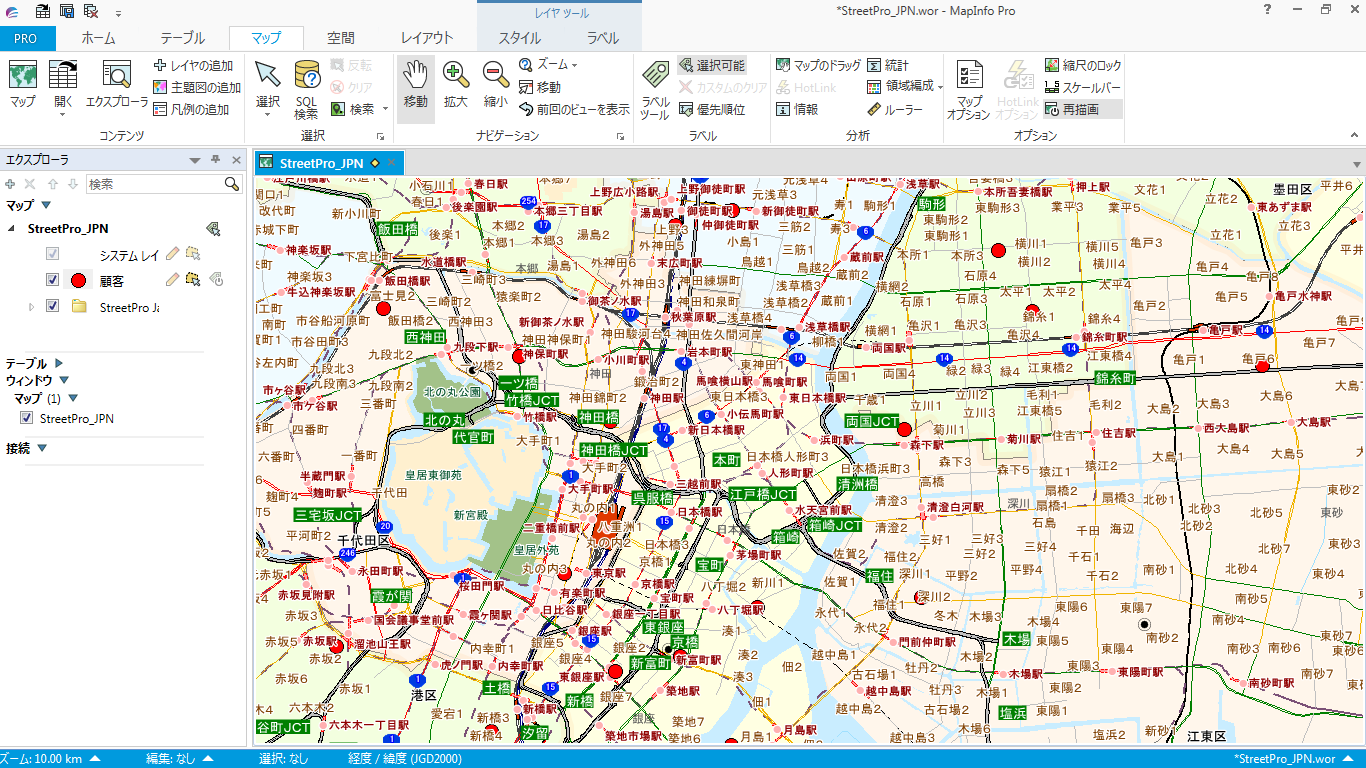Open the help question mark
1366x768 pixels.
coord(1267,9)
